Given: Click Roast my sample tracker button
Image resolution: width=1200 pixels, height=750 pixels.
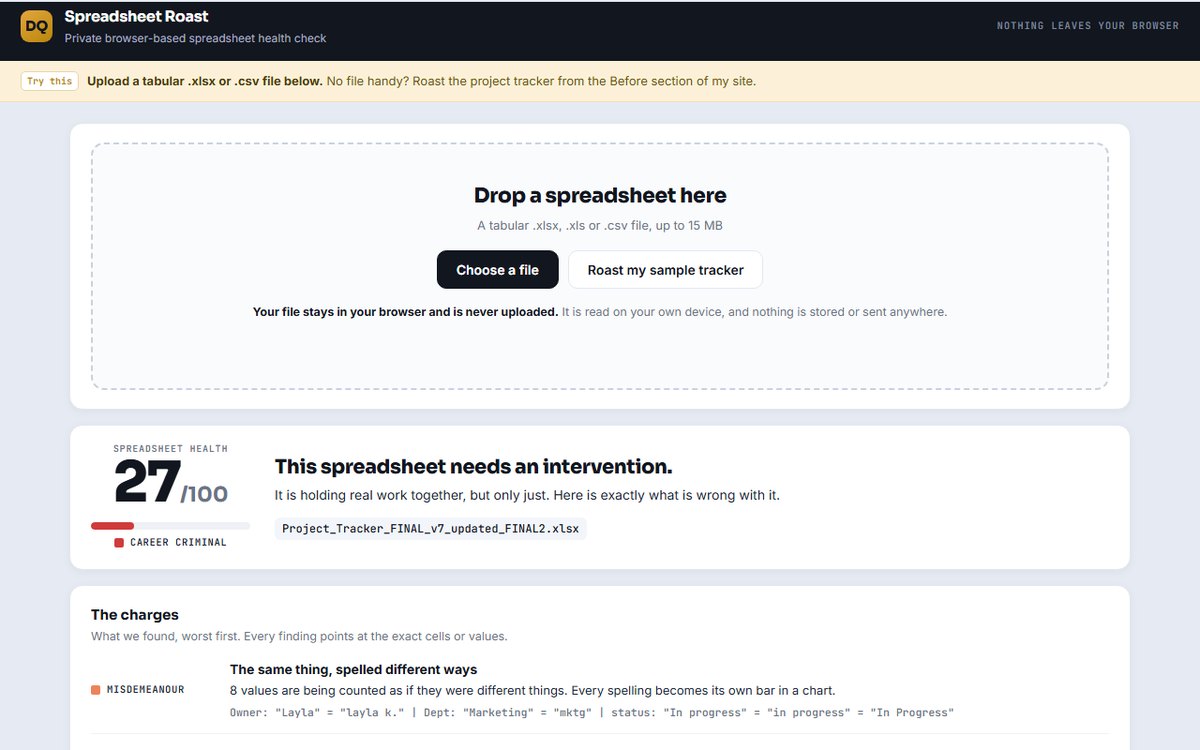Looking at the screenshot, I should point(665,270).
